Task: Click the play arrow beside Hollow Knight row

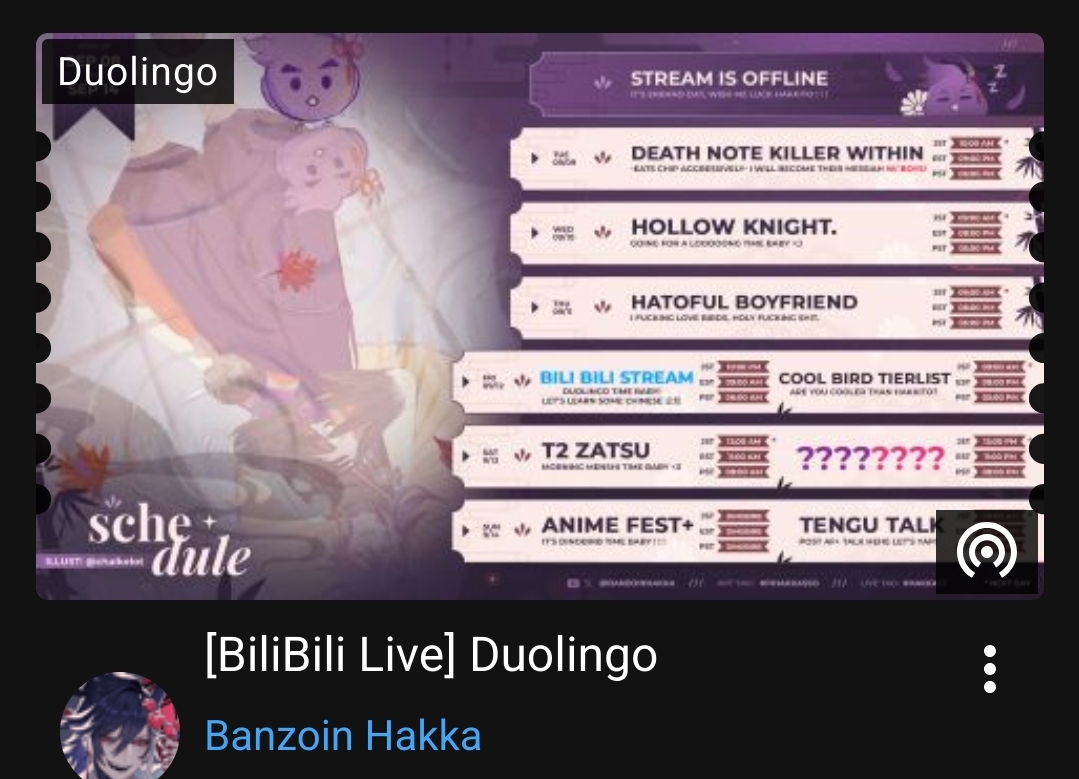Action: [535, 233]
